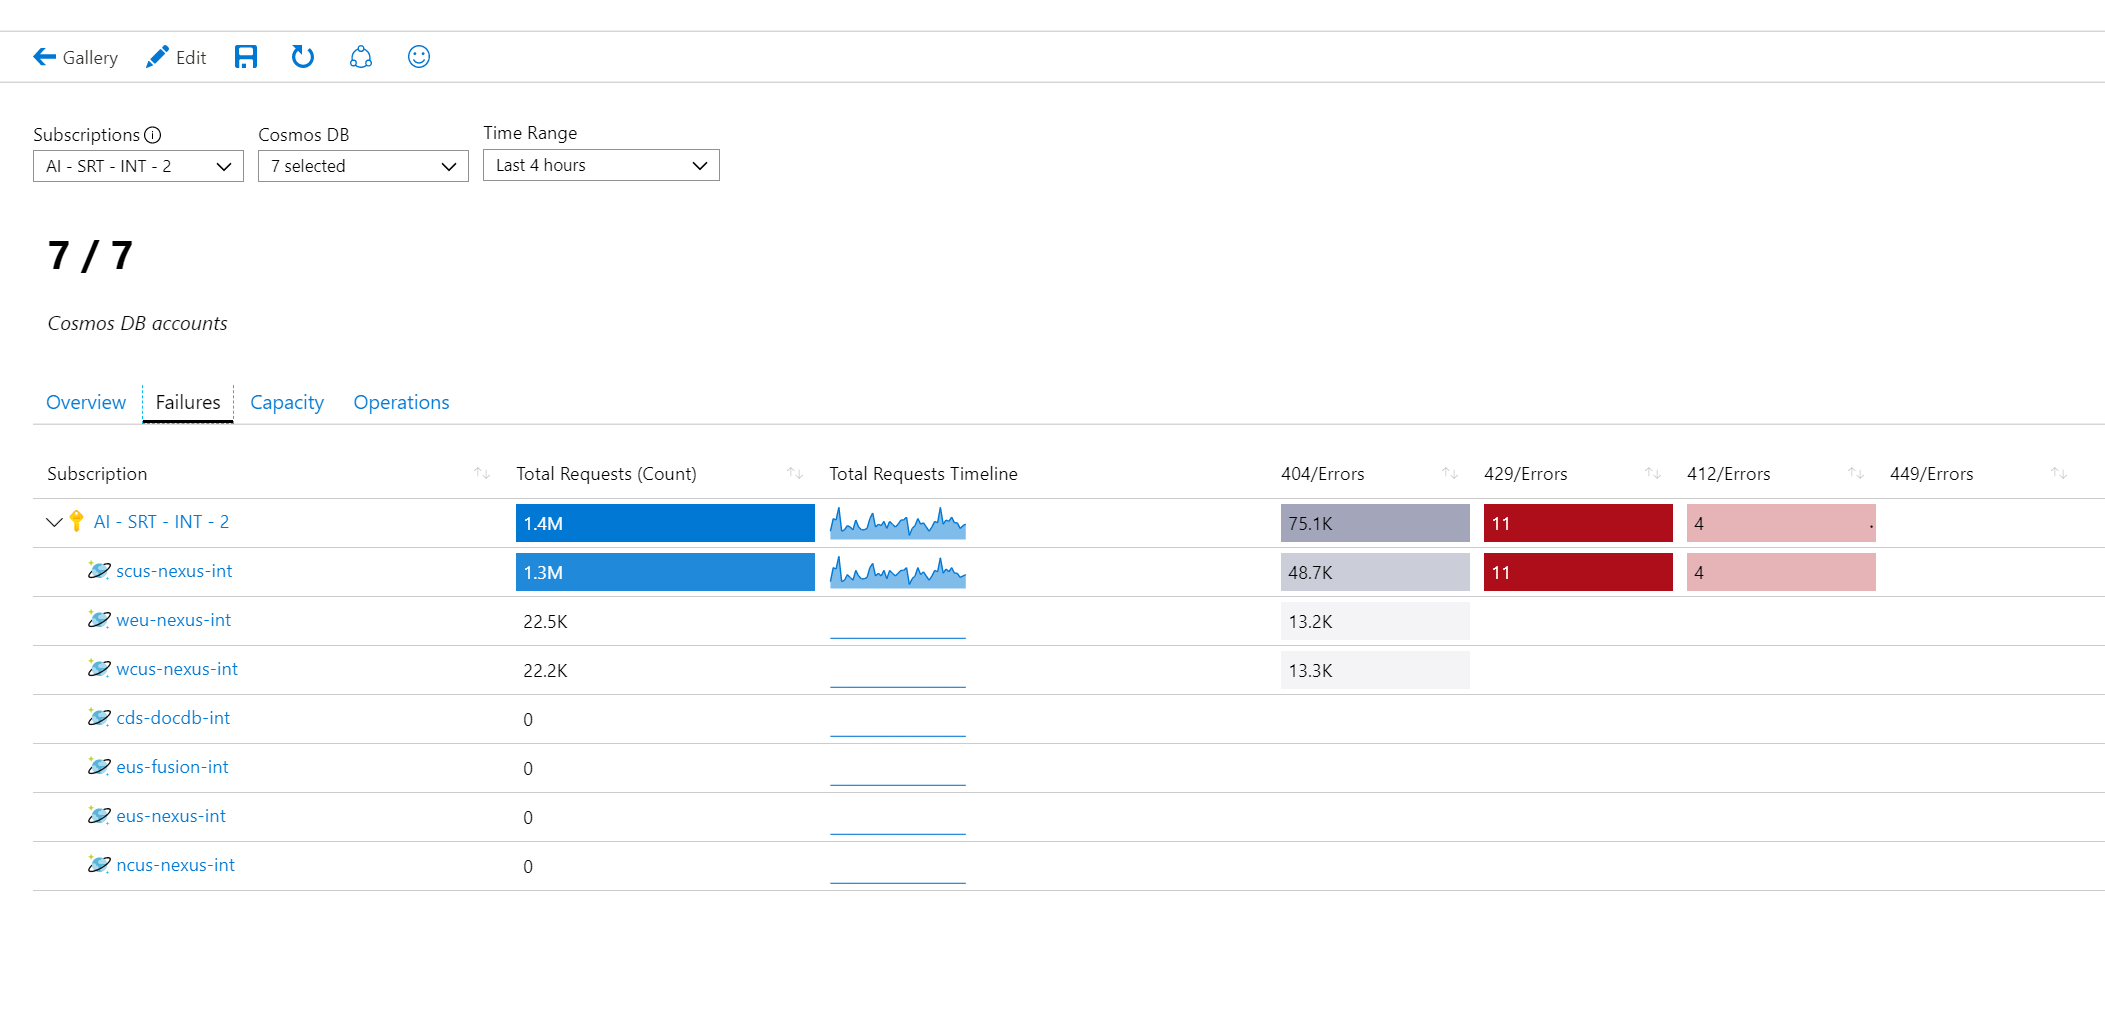Image resolution: width=2105 pixels, height=1010 pixels.
Task: Click the 22.2K total requests value
Action: 545,670
